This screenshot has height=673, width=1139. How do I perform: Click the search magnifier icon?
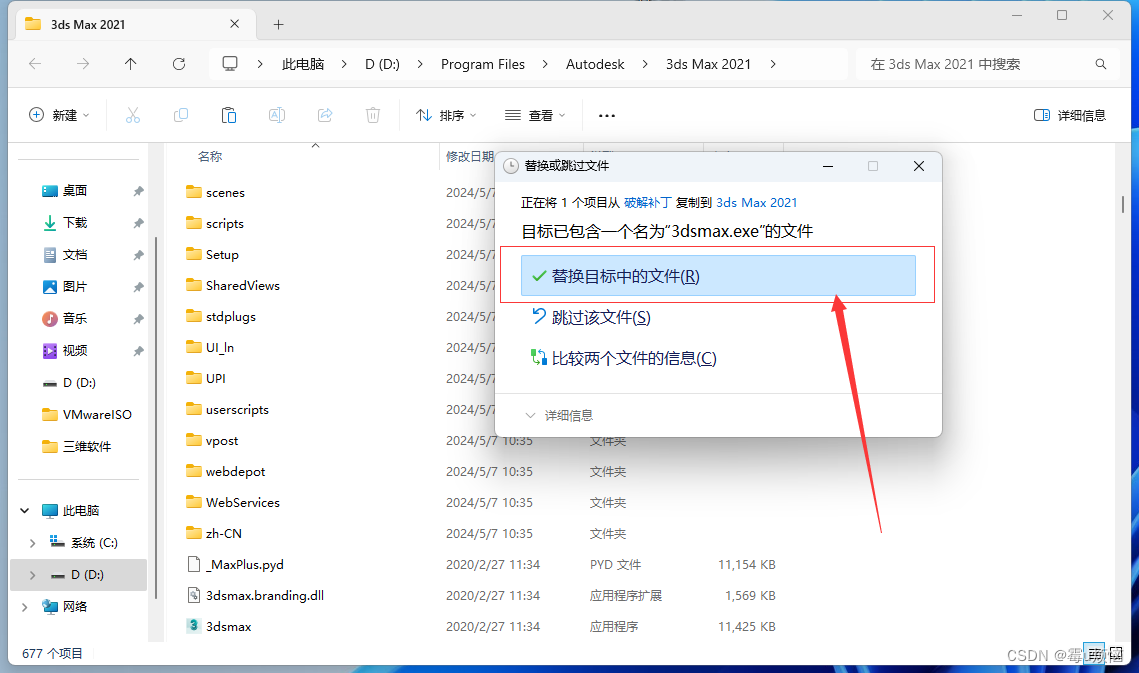pos(1101,64)
